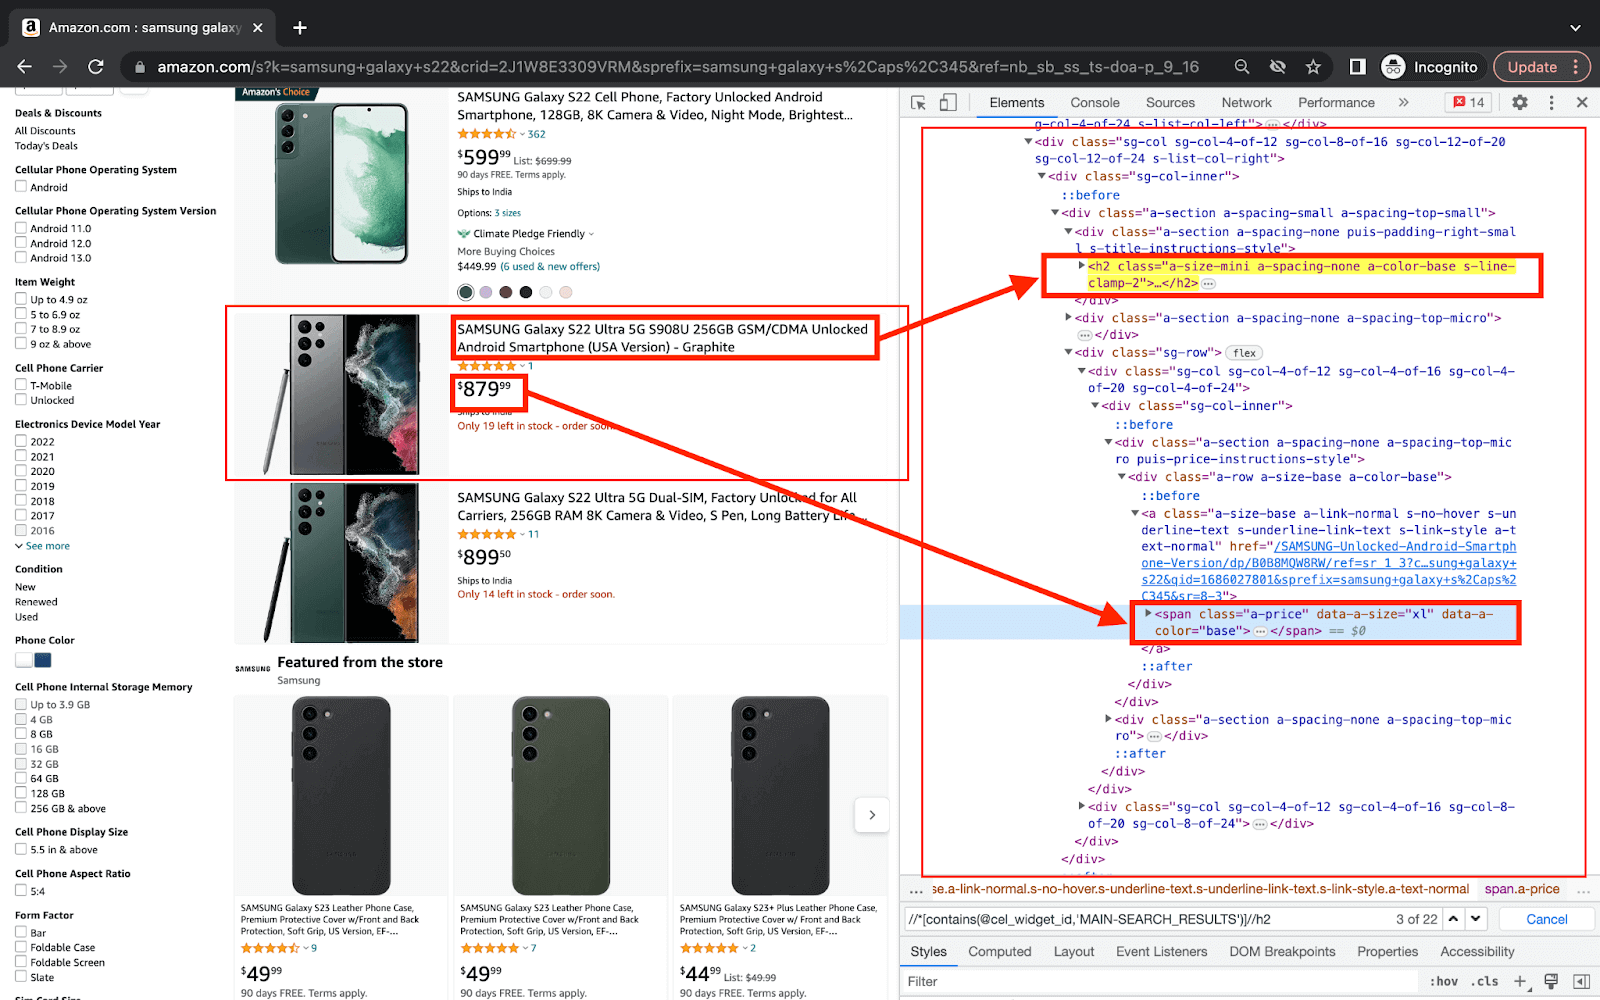Go to next search match arrow
1600x1000 pixels.
pyautogui.click(x=1476, y=918)
